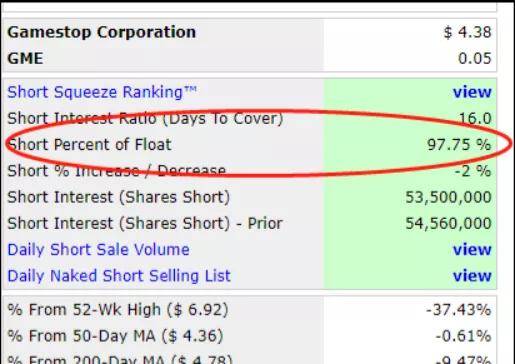Click the % From 52-Wk High row label
515x364 pixels.
point(118,310)
